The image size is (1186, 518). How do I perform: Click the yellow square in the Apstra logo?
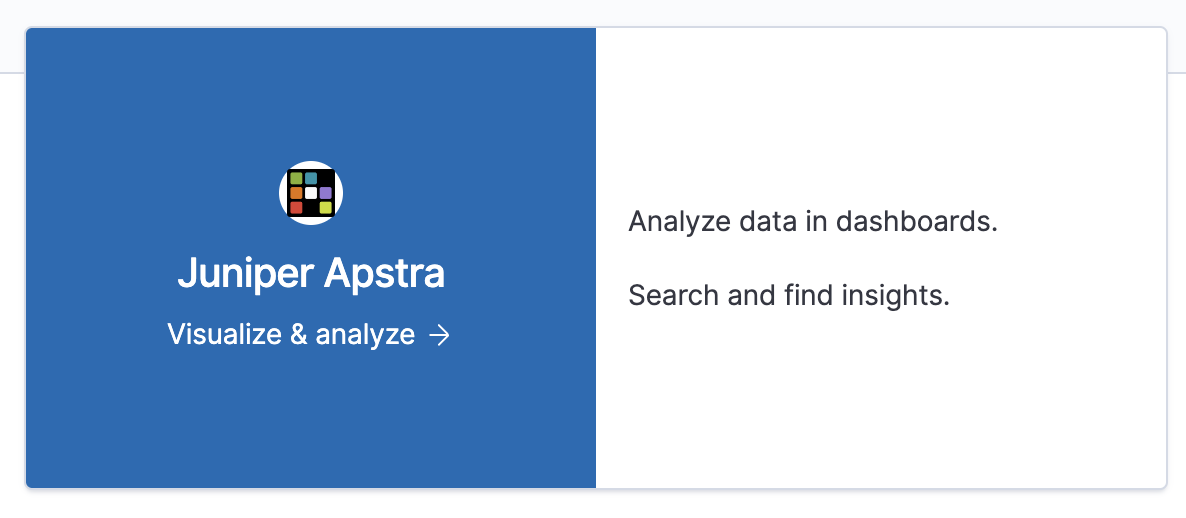point(326,207)
